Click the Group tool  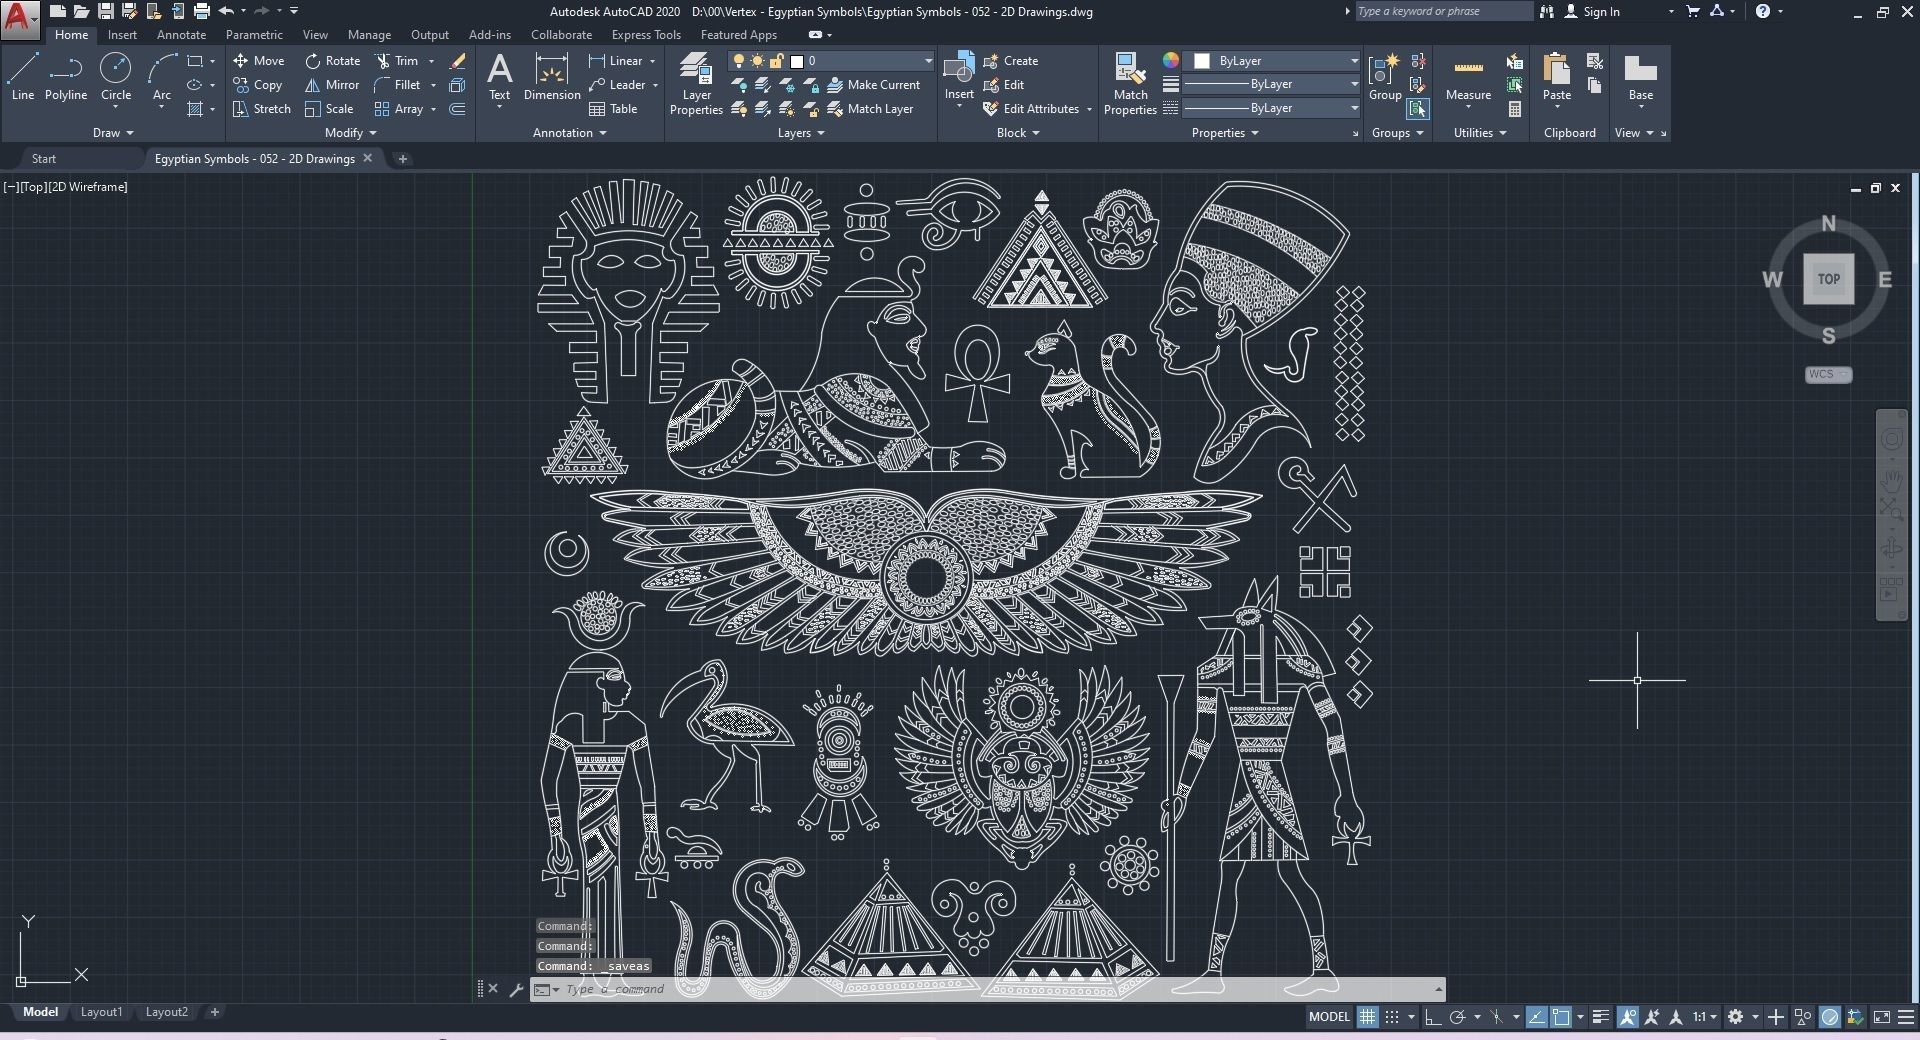(1385, 77)
